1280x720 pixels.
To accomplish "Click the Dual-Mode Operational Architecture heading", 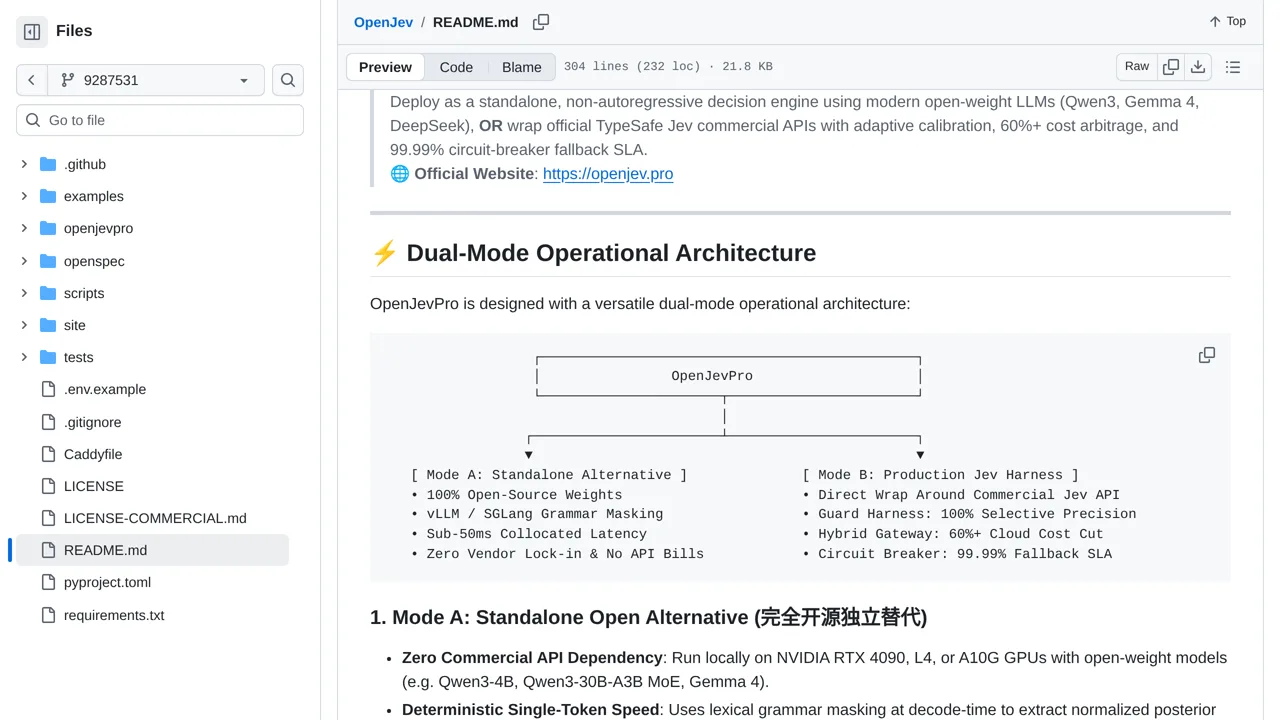I will (593, 253).
